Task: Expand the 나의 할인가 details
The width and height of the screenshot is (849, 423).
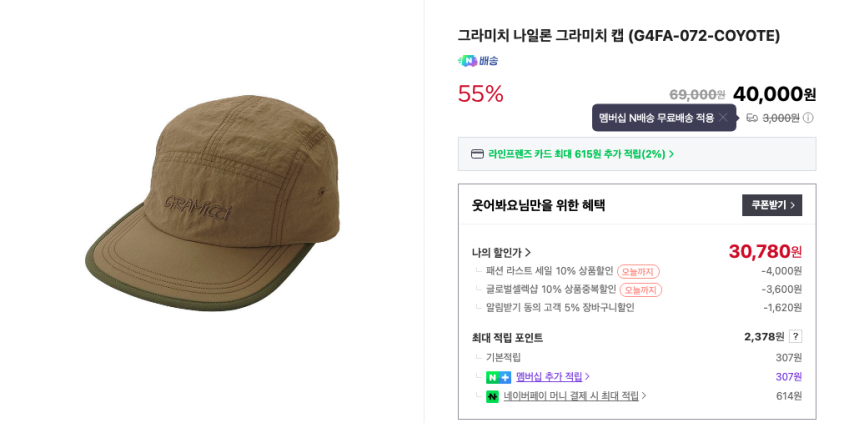Action: click(502, 253)
